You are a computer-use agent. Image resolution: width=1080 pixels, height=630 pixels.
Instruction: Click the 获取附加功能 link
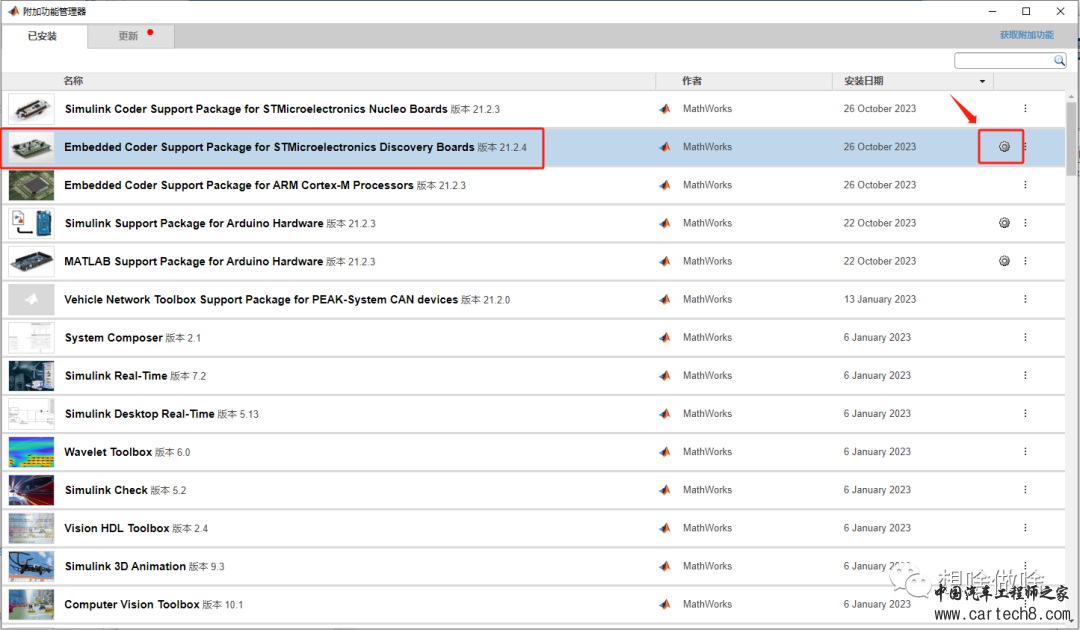[x=1026, y=35]
